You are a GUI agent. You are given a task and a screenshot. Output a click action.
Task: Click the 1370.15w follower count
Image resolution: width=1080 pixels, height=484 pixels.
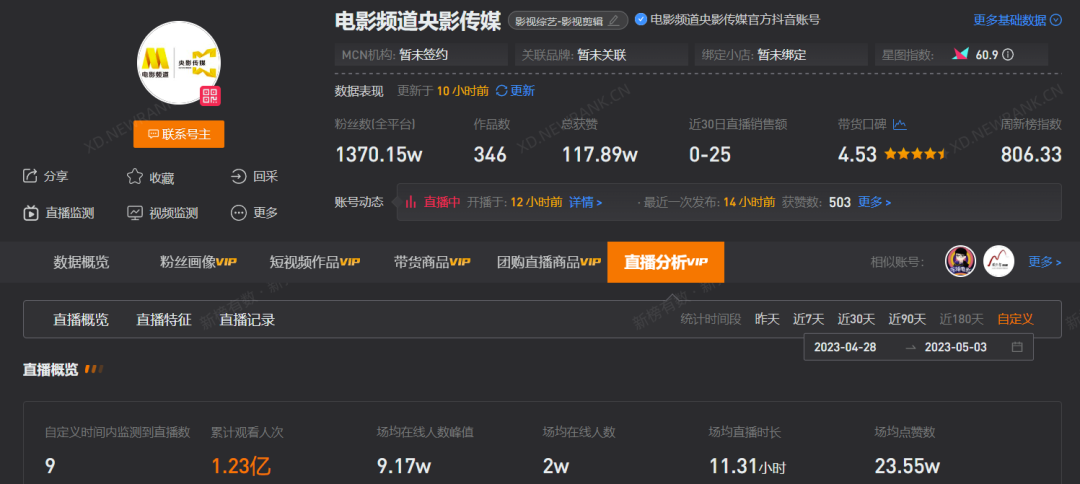point(379,155)
